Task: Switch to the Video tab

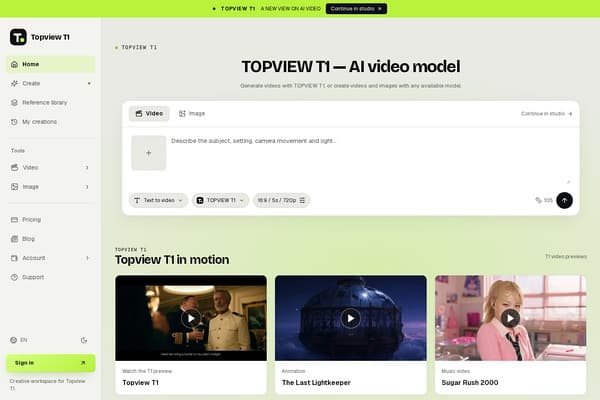Action: click(x=149, y=114)
